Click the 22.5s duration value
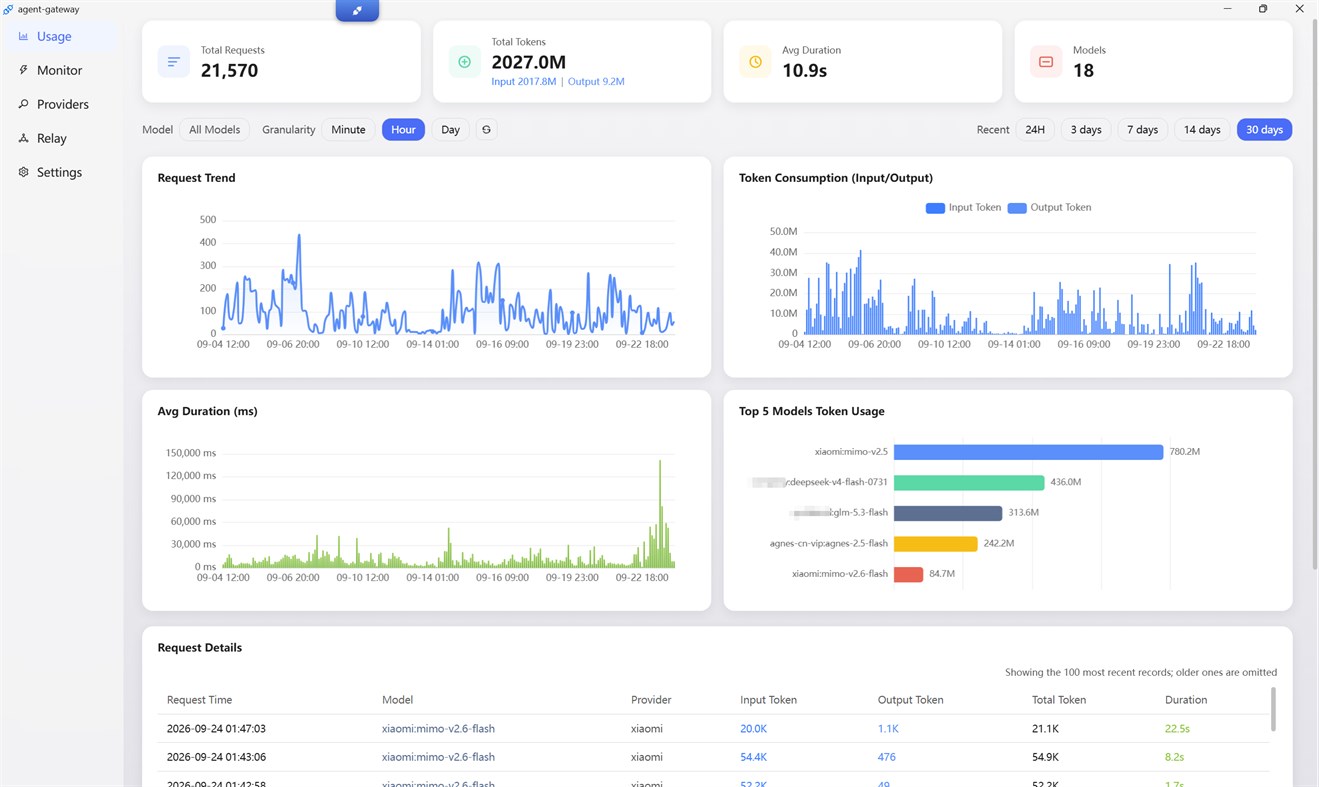 click(1177, 729)
